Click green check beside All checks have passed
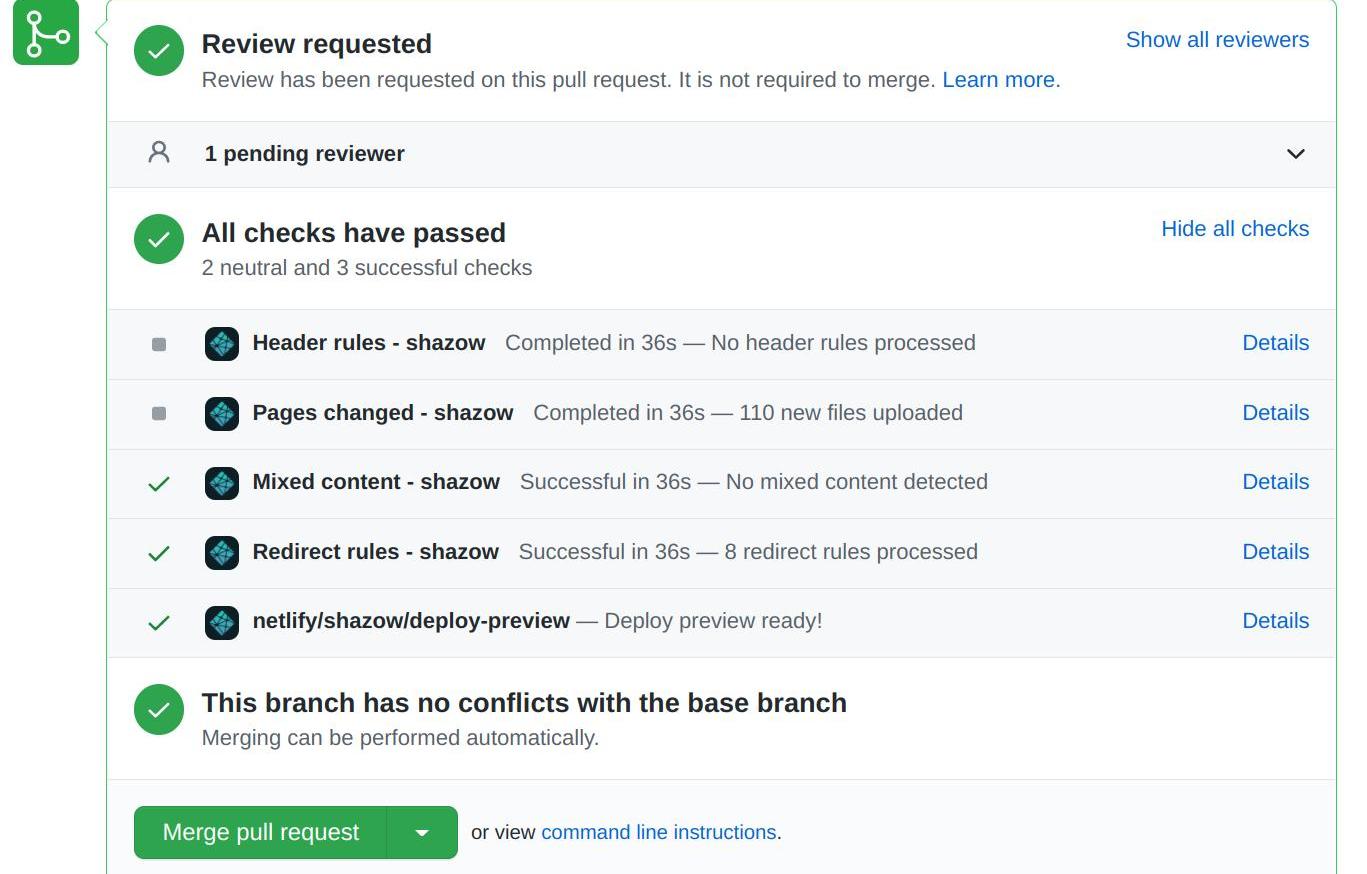This screenshot has height=874, width=1367. pos(159,240)
